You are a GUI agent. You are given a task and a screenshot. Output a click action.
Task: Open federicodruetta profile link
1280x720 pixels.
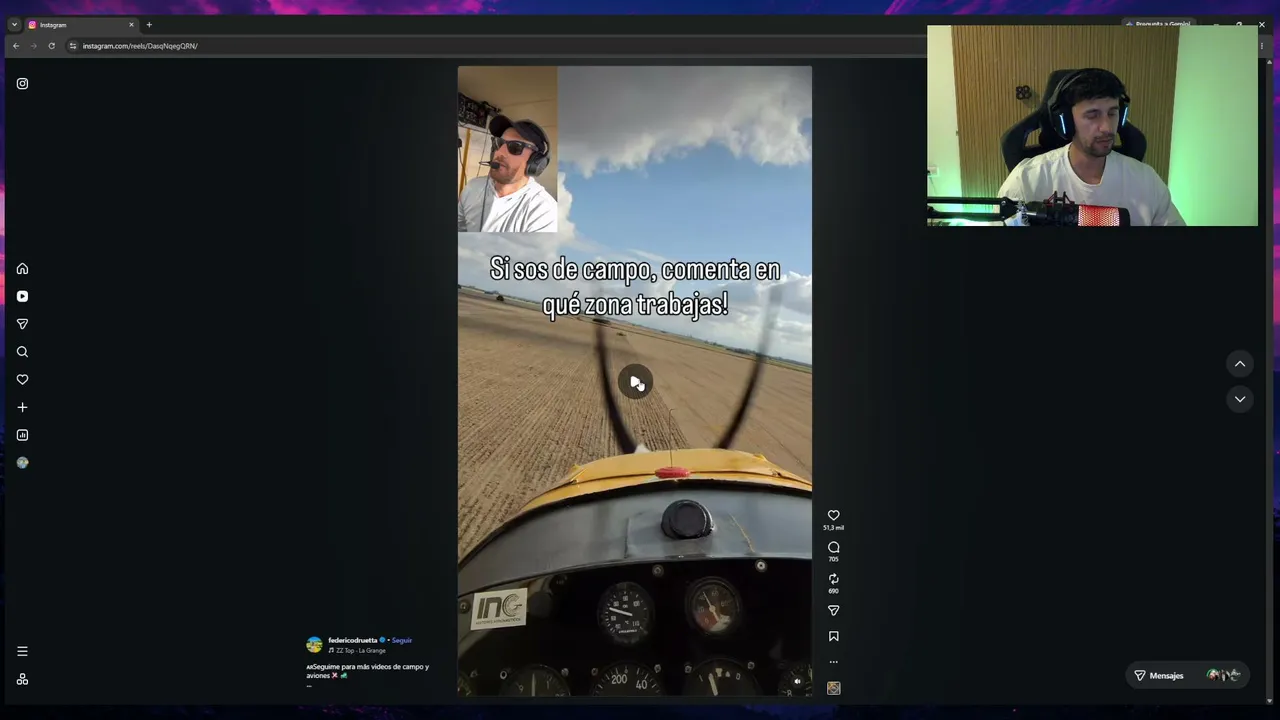pyautogui.click(x=353, y=640)
